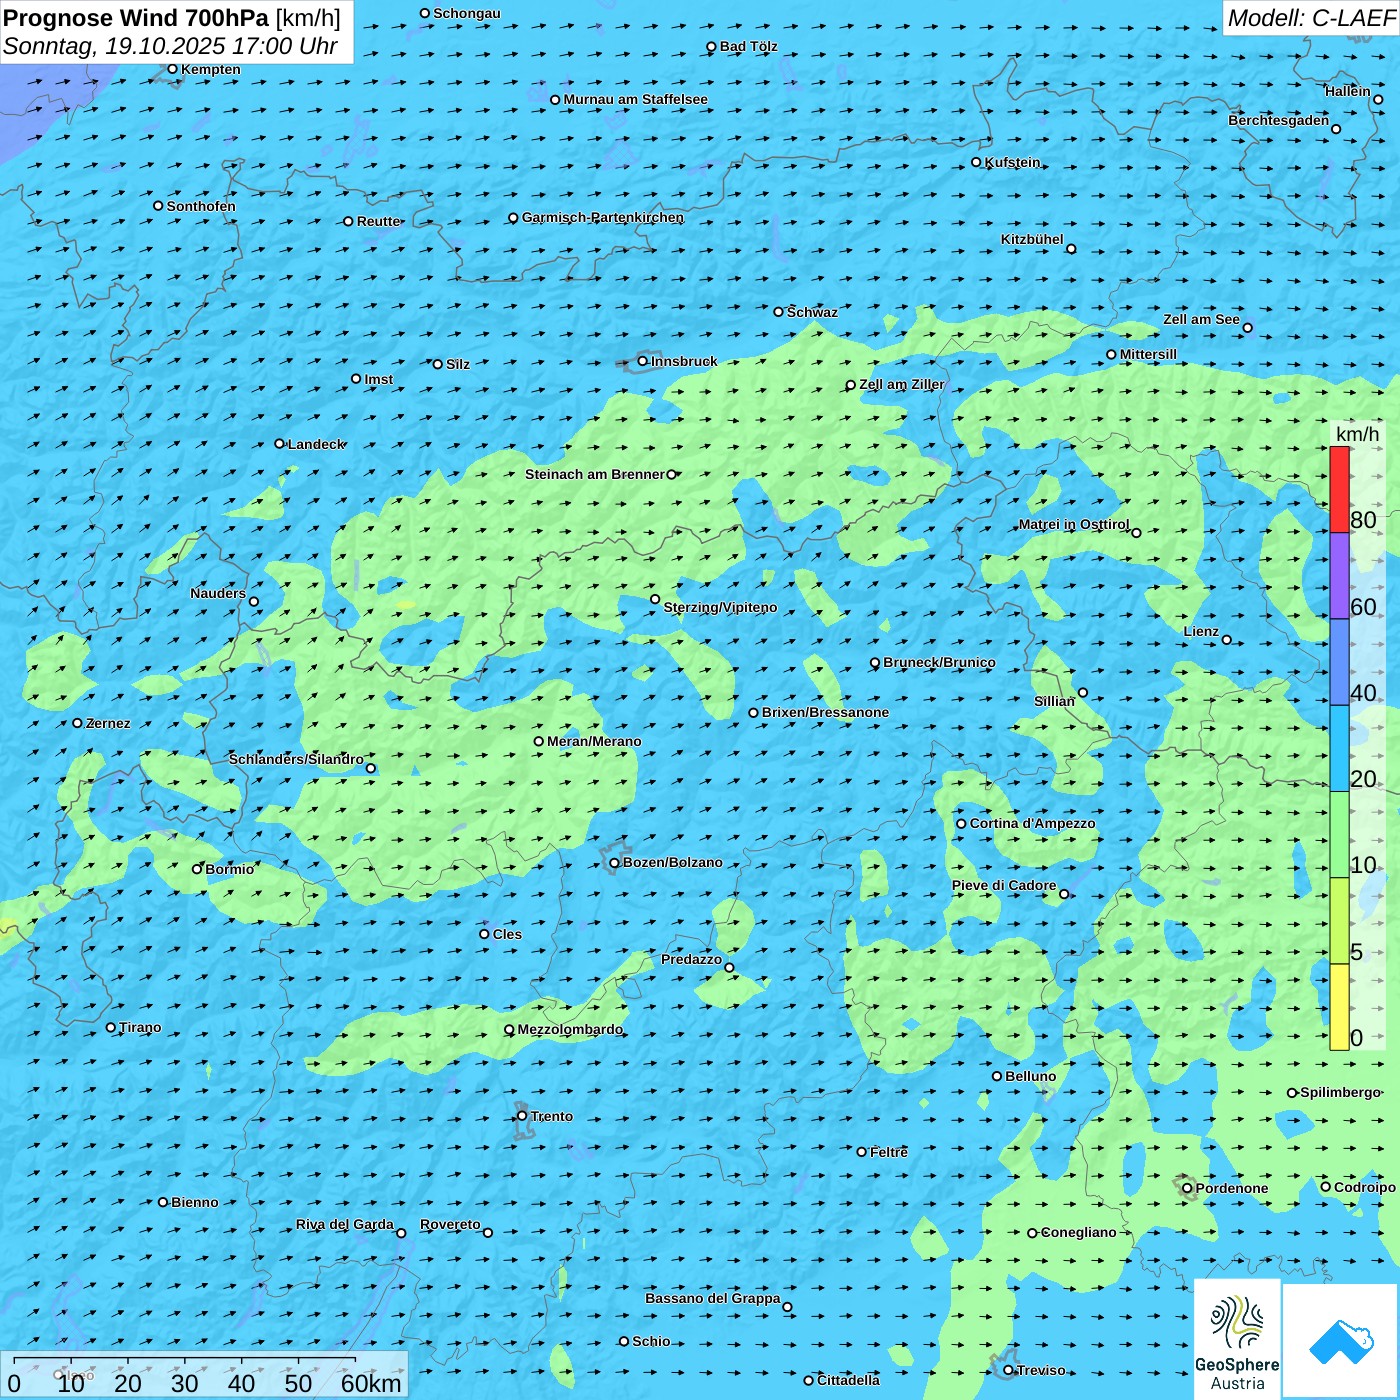The height and width of the screenshot is (1400, 1400).
Task: Click the 'km/h' legend heading
Action: coord(1357,434)
